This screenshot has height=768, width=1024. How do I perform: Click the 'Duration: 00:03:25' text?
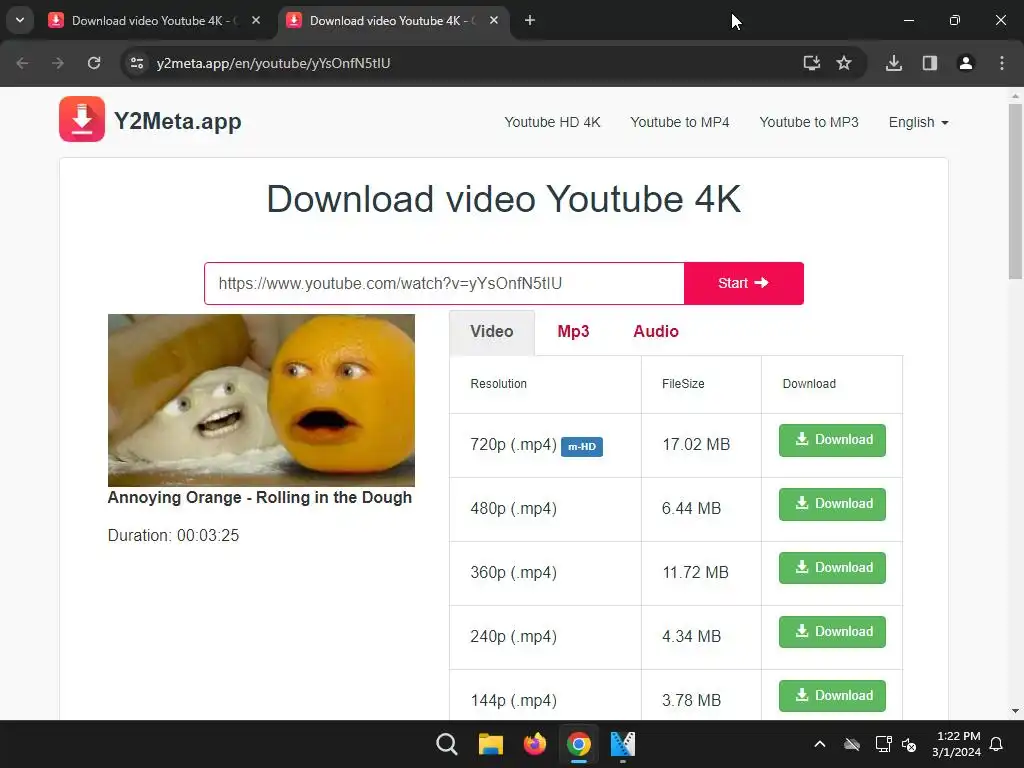coord(174,536)
